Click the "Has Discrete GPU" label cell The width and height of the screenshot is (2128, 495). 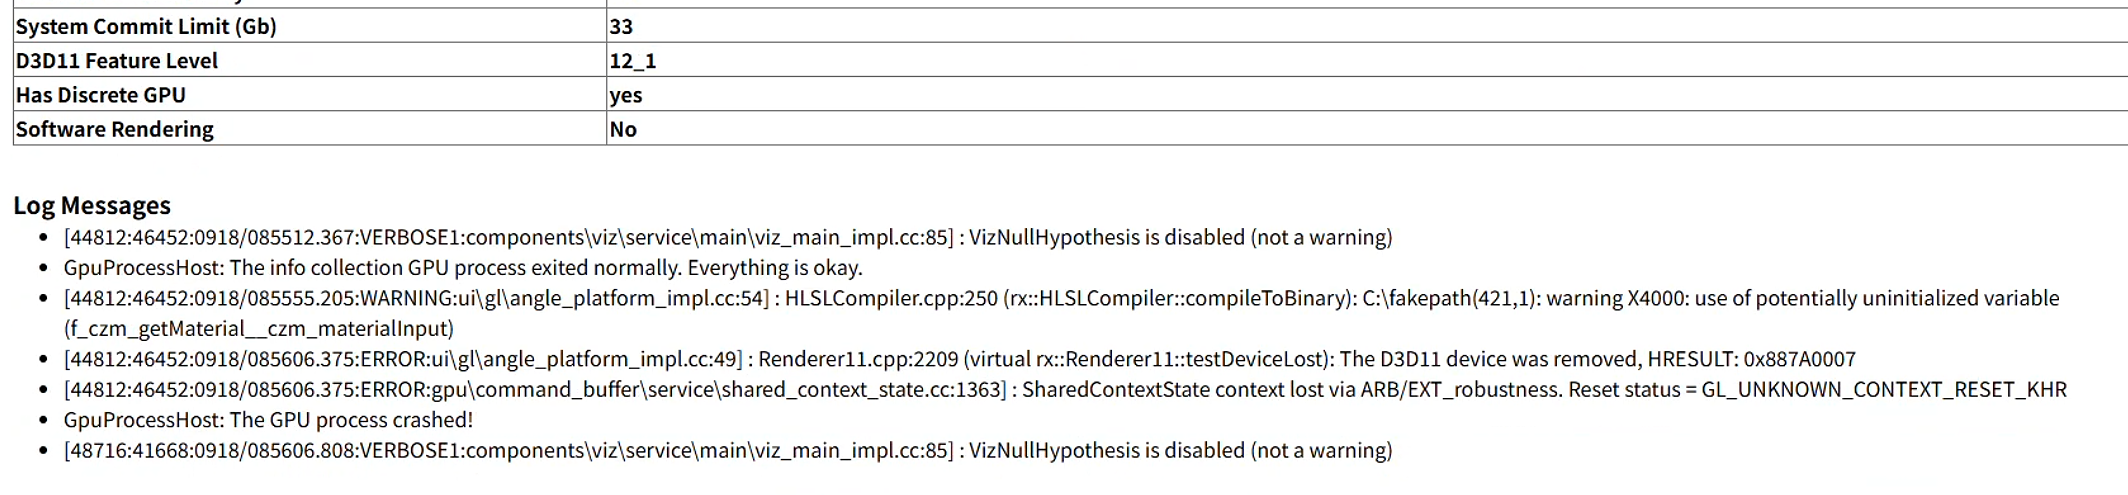tap(101, 95)
